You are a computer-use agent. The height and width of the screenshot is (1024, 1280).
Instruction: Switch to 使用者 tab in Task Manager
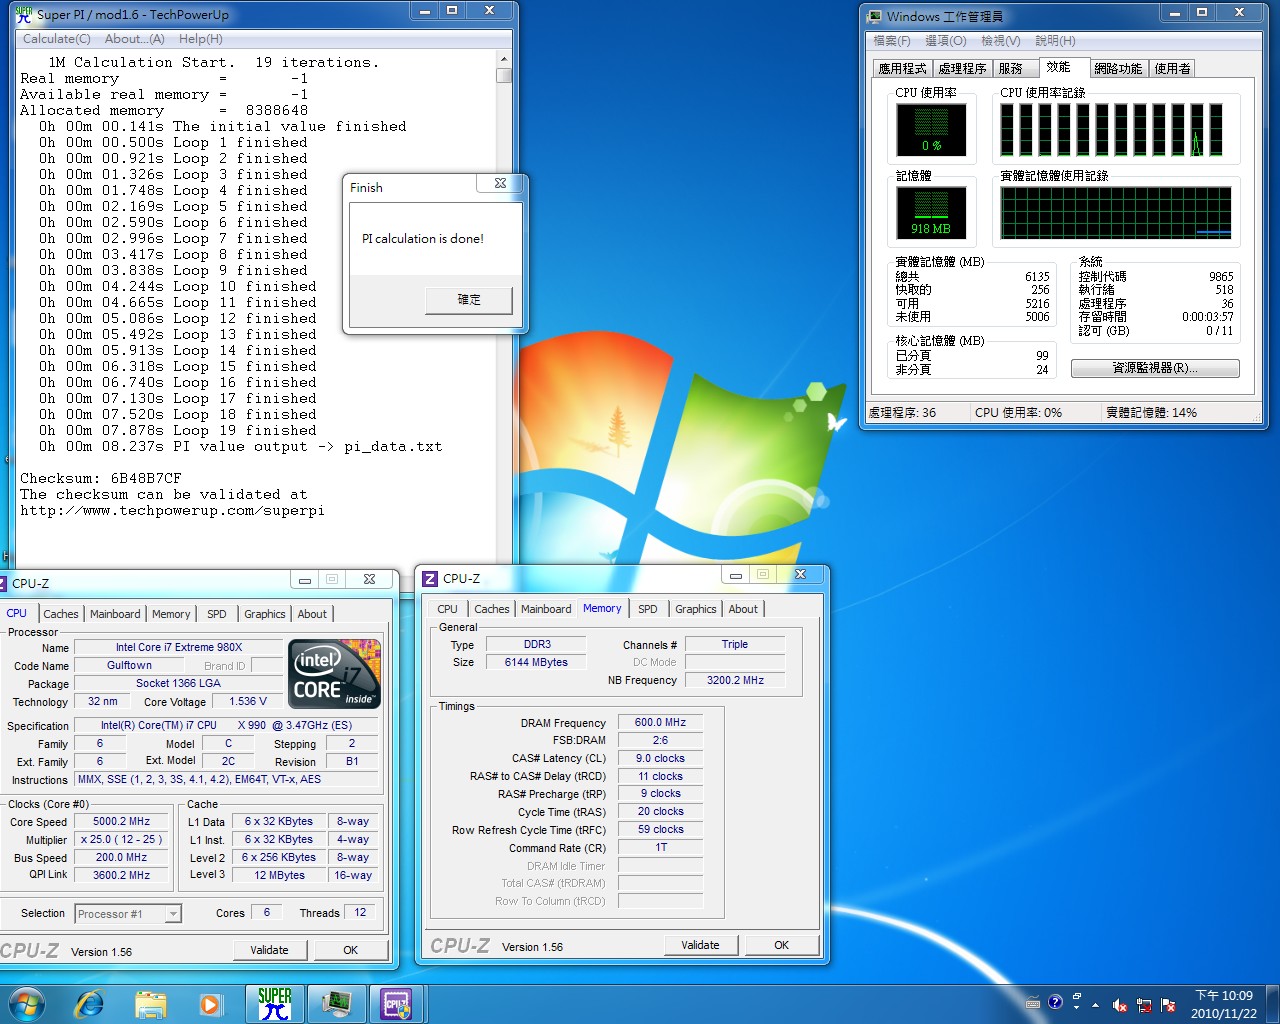click(x=1172, y=69)
